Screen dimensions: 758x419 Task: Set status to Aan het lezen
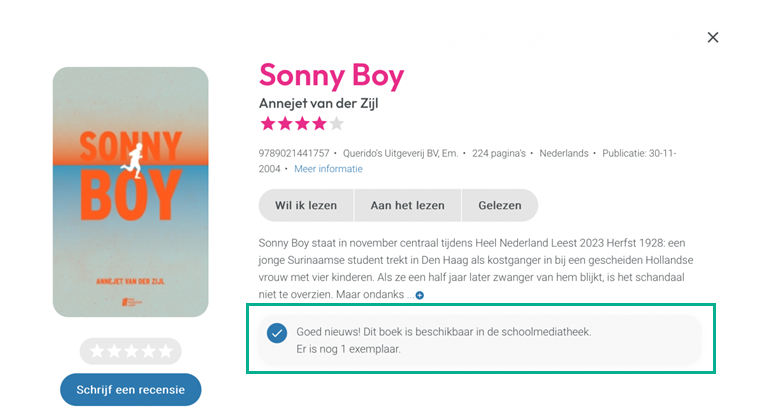[407, 205]
